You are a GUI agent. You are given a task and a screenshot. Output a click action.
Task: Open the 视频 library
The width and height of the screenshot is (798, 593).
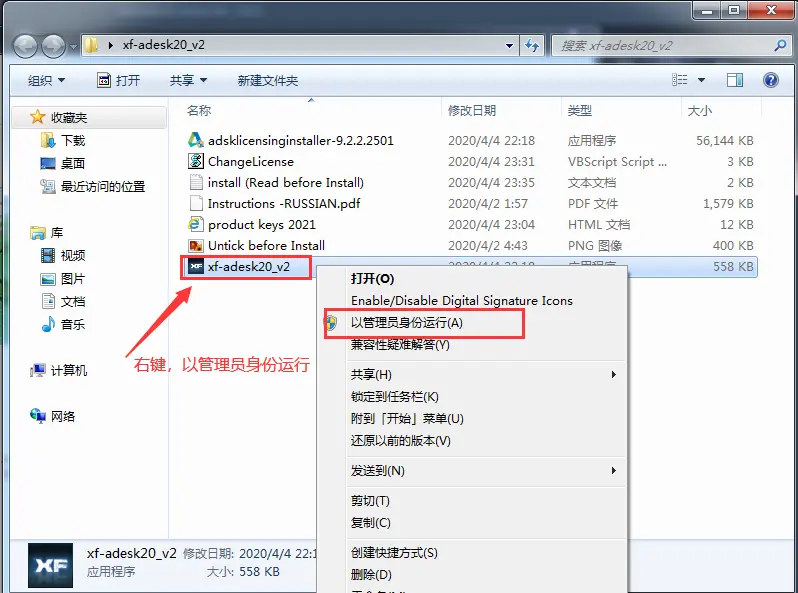(x=73, y=256)
